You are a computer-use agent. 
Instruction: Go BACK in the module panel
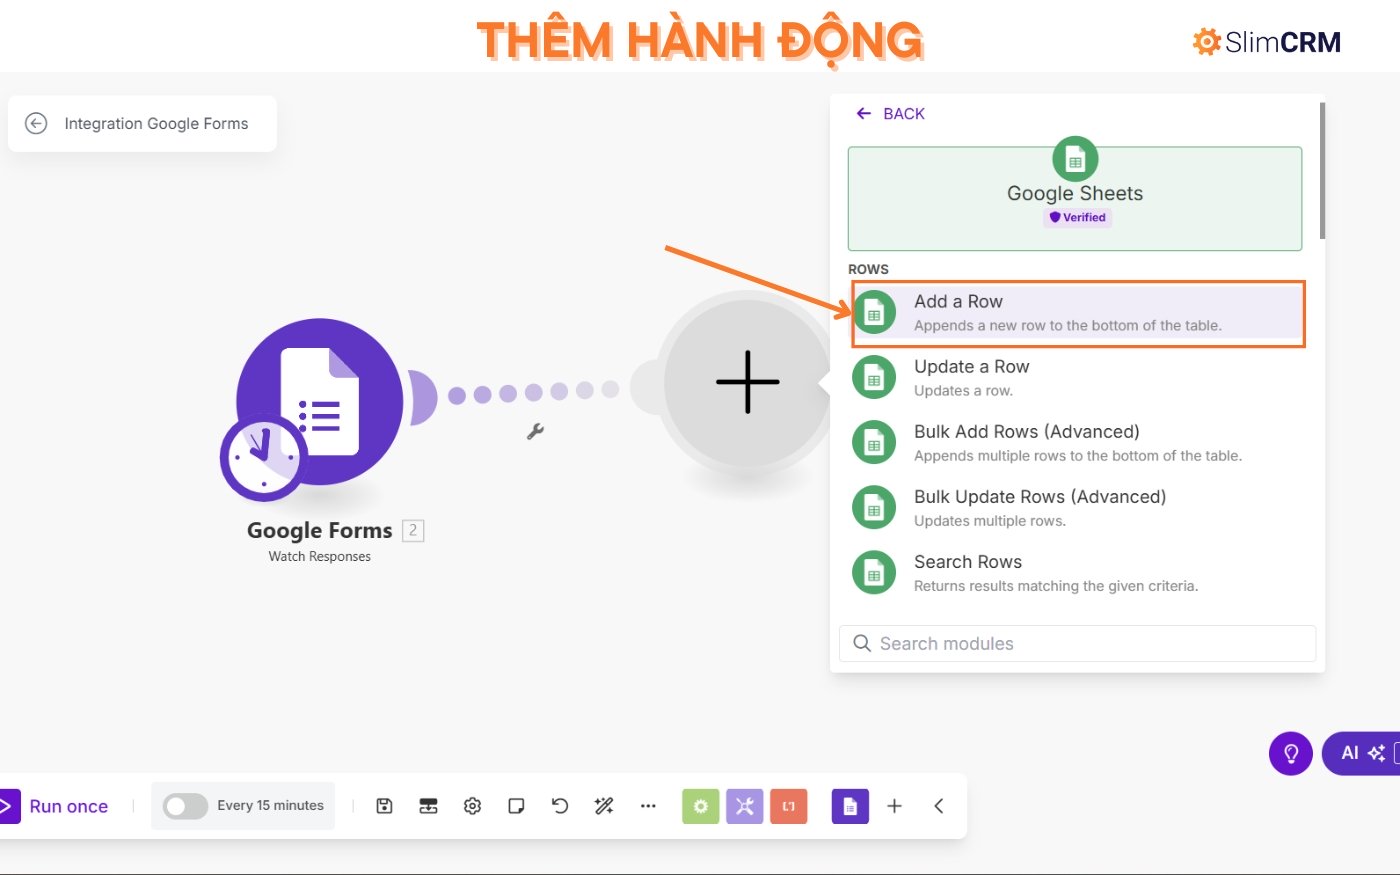(890, 114)
